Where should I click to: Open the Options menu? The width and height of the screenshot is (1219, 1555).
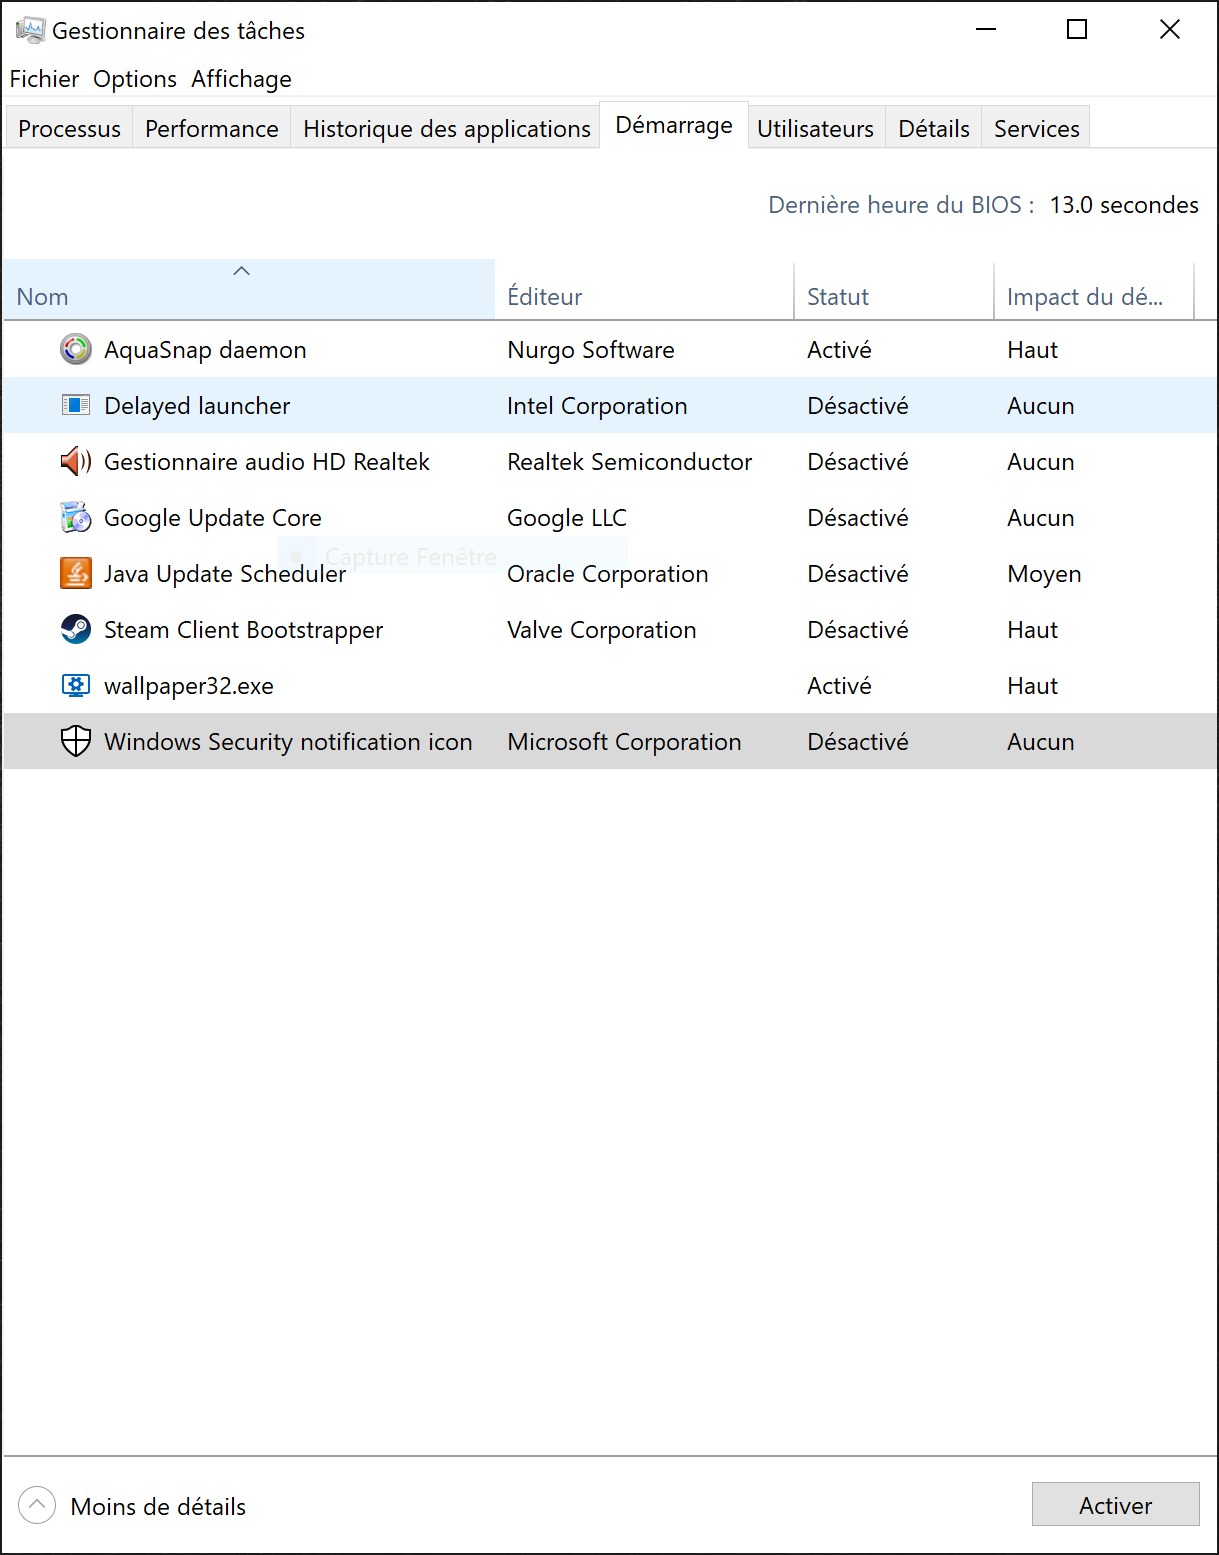click(x=135, y=79)
